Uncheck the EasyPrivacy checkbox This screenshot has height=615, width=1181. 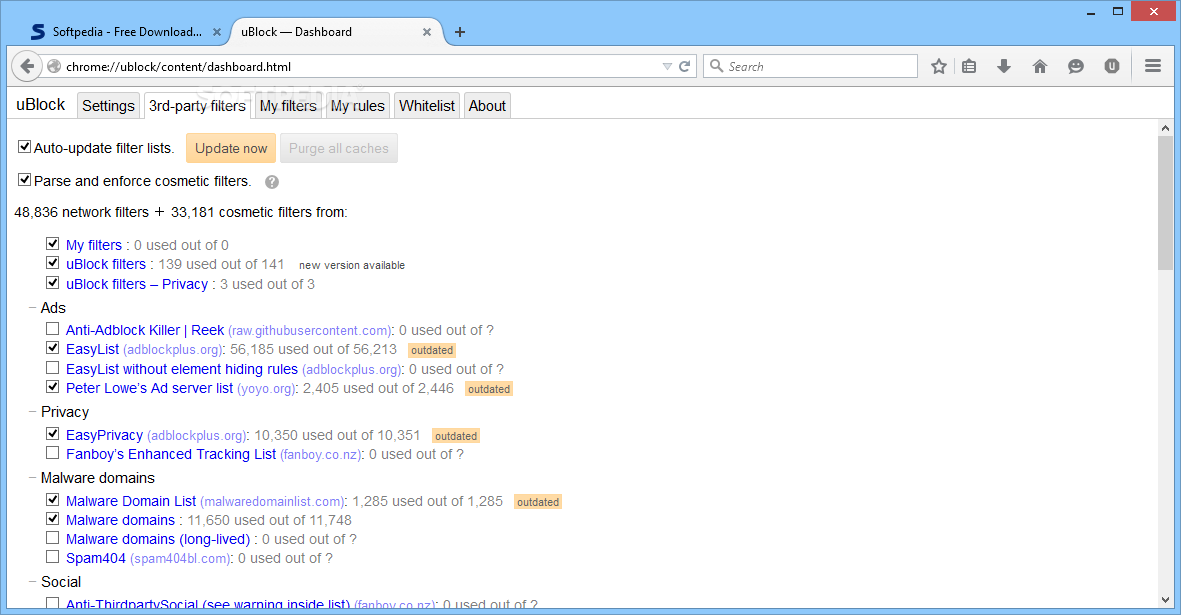click(x=52, y=434)
